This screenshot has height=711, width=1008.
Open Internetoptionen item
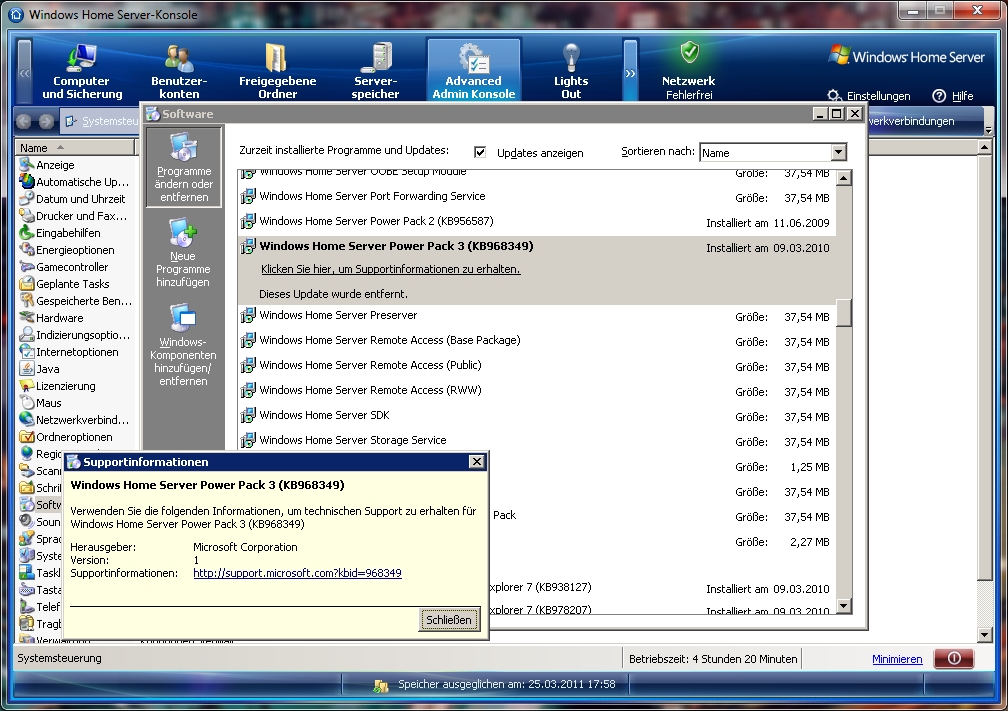(69, 352)
